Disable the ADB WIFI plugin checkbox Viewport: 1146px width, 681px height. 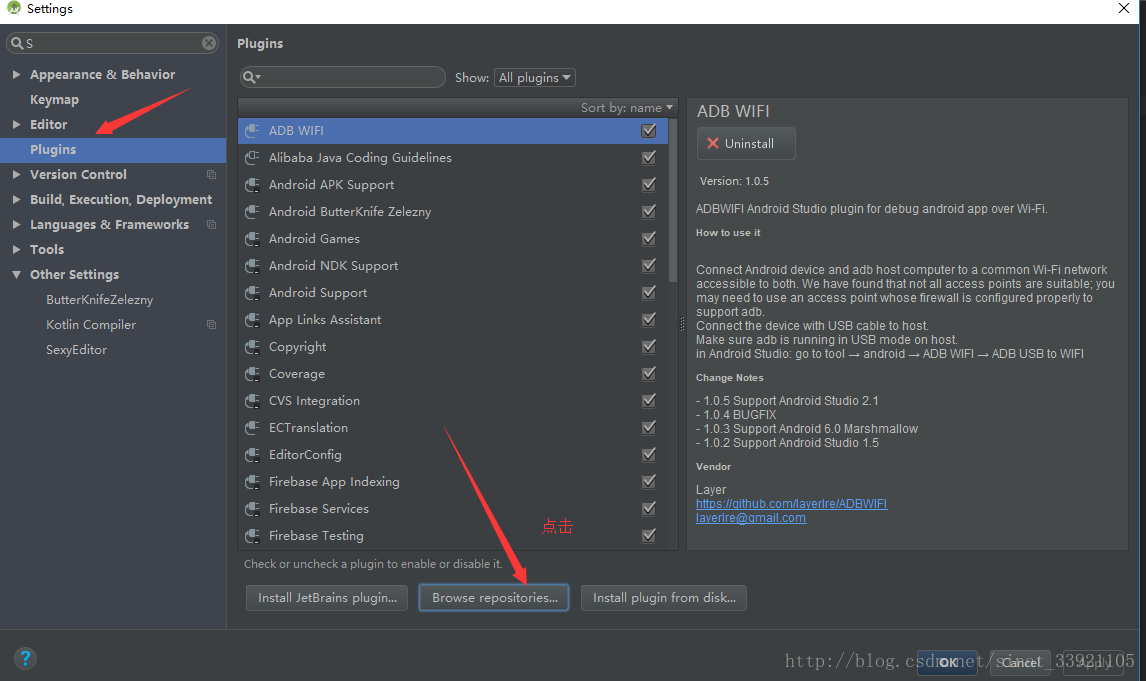tap(648, 131)
